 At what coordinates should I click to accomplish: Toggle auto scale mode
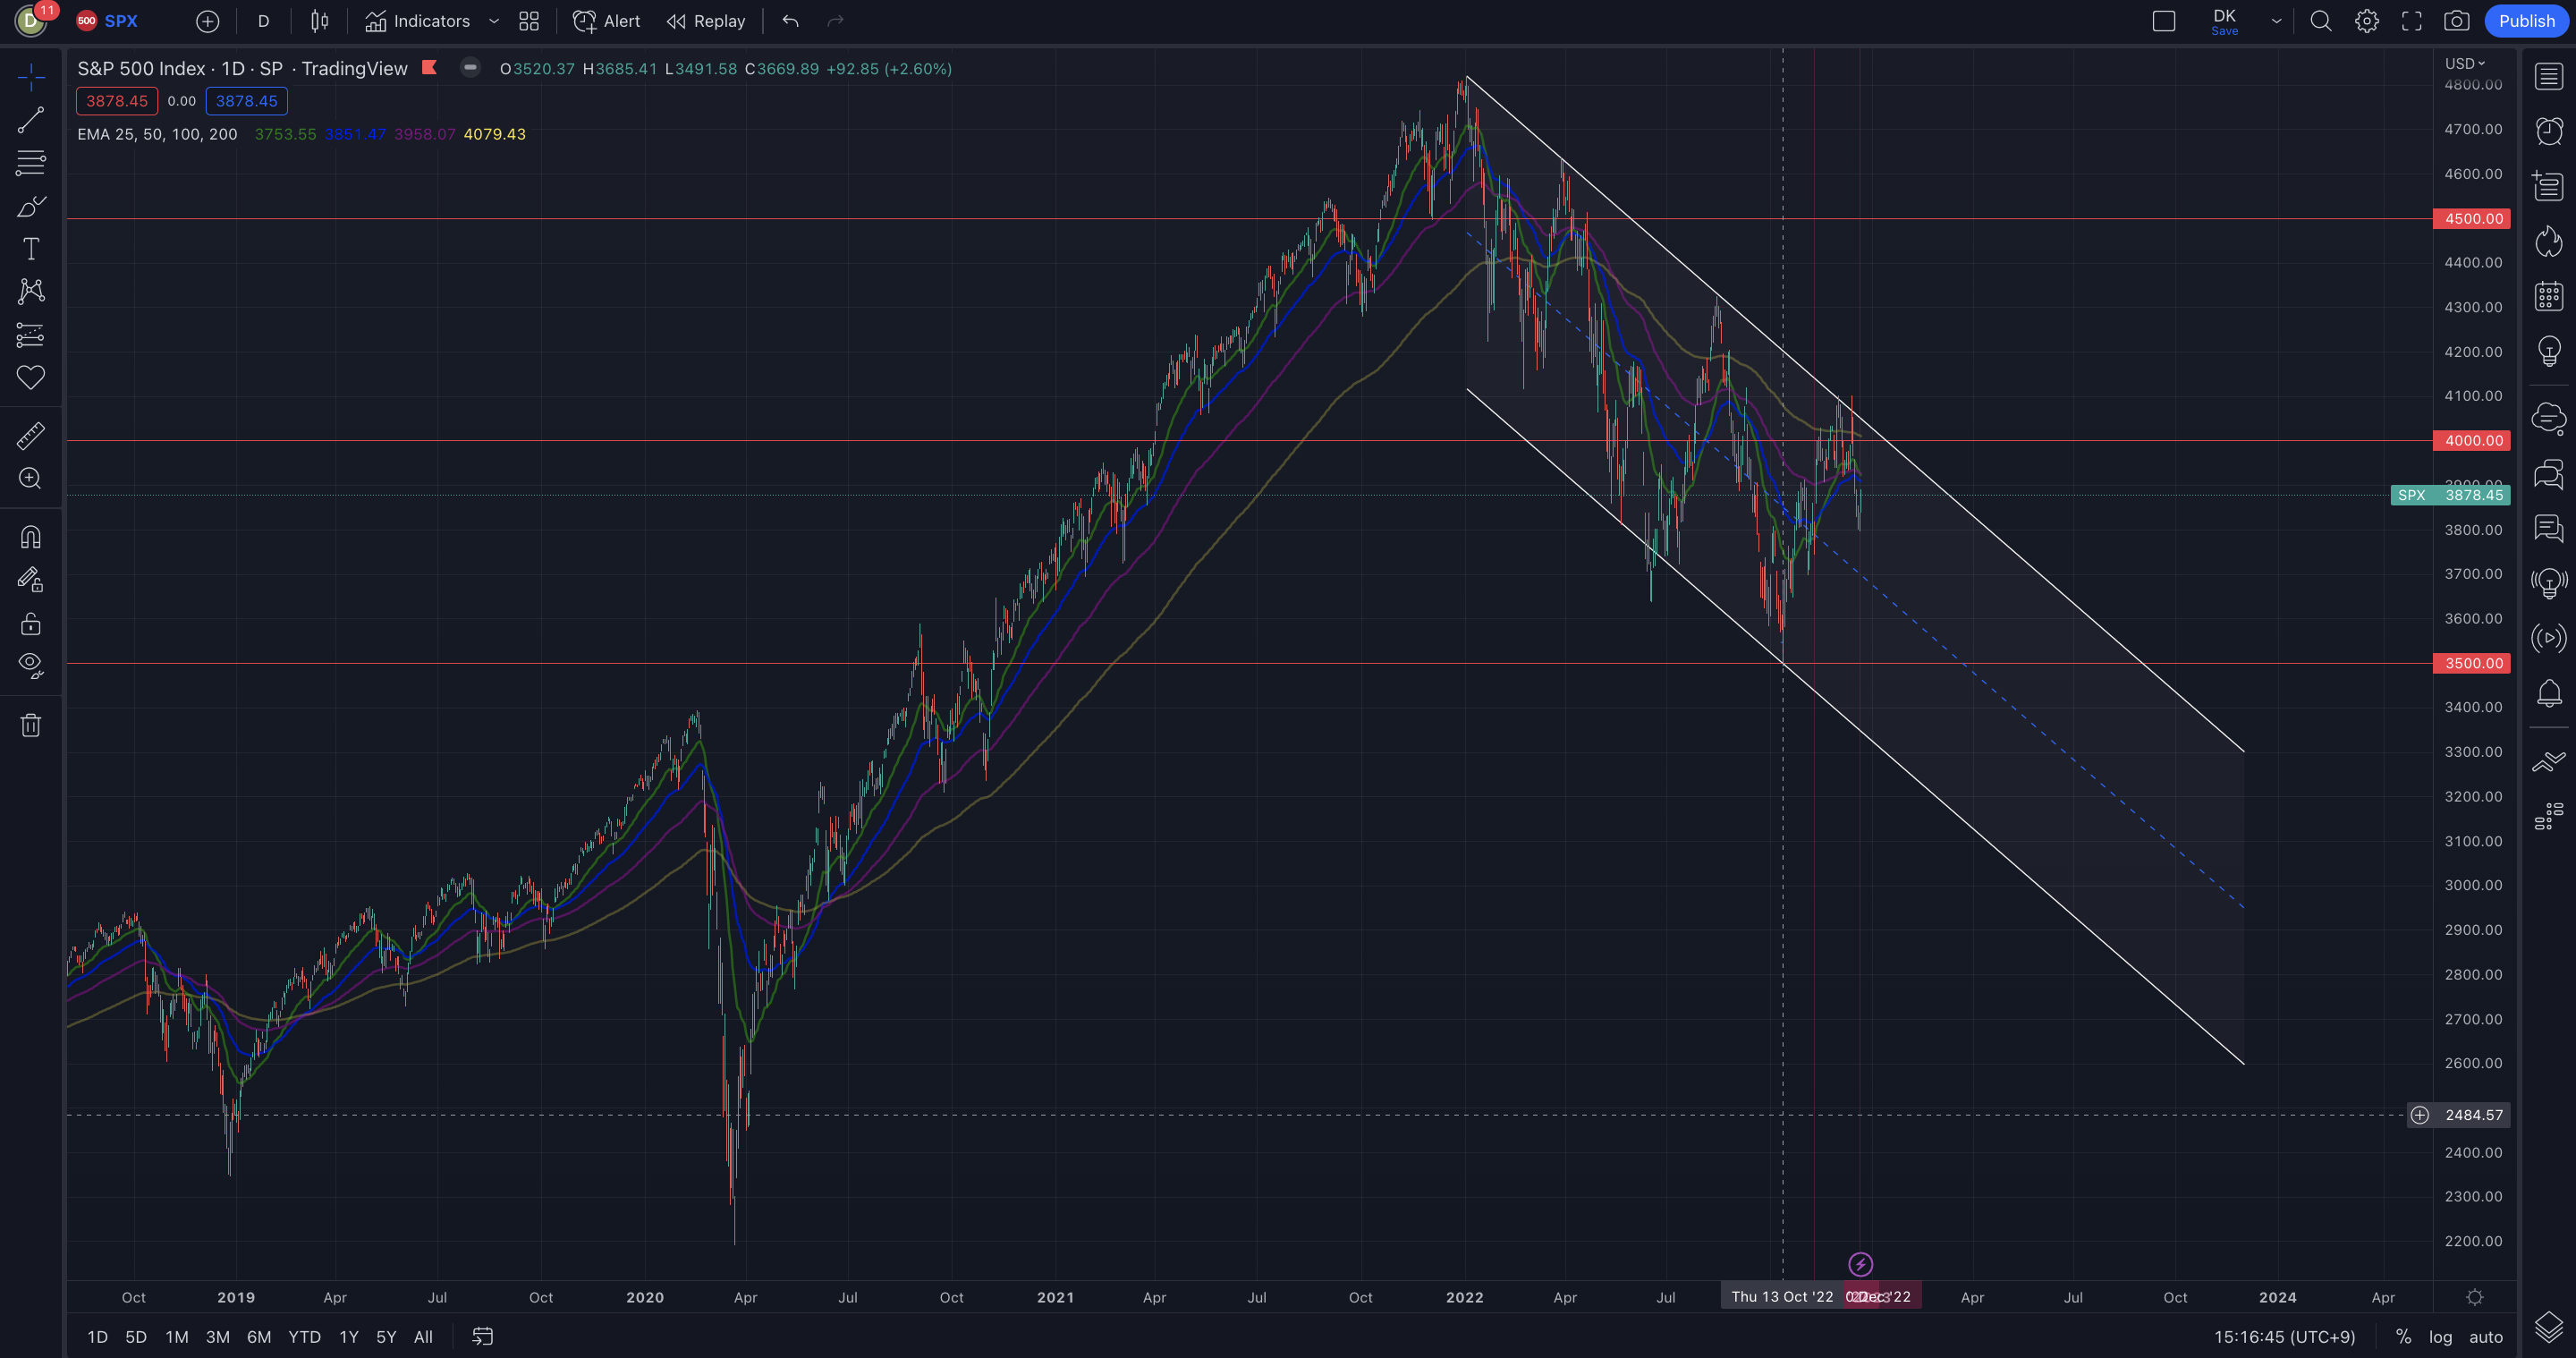coord(2486,1337)
